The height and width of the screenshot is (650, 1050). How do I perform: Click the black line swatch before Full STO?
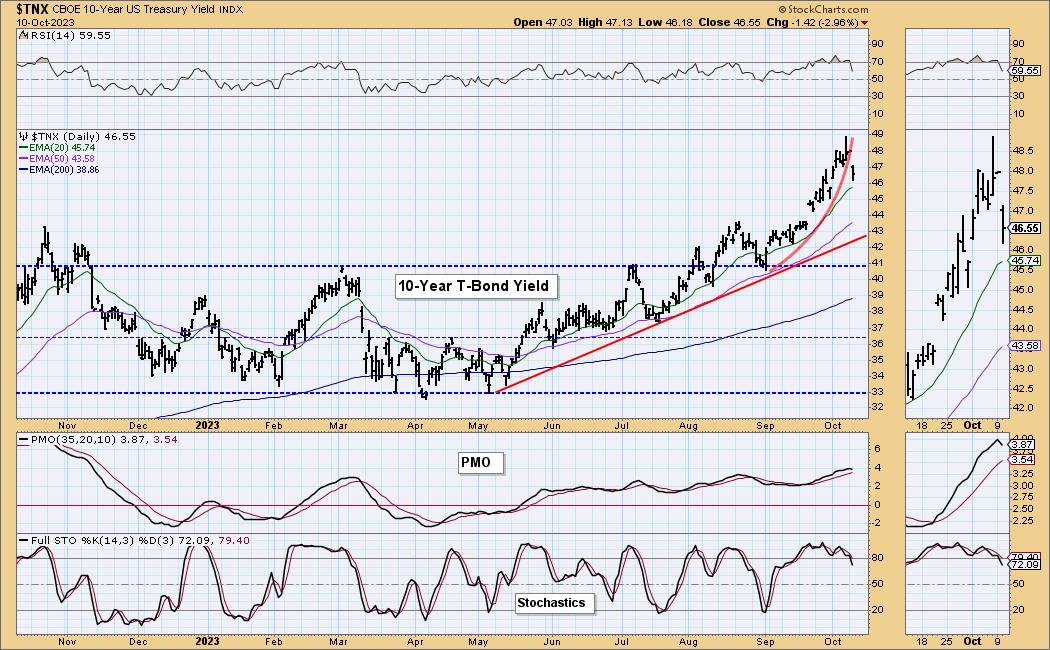pos(23,540)
